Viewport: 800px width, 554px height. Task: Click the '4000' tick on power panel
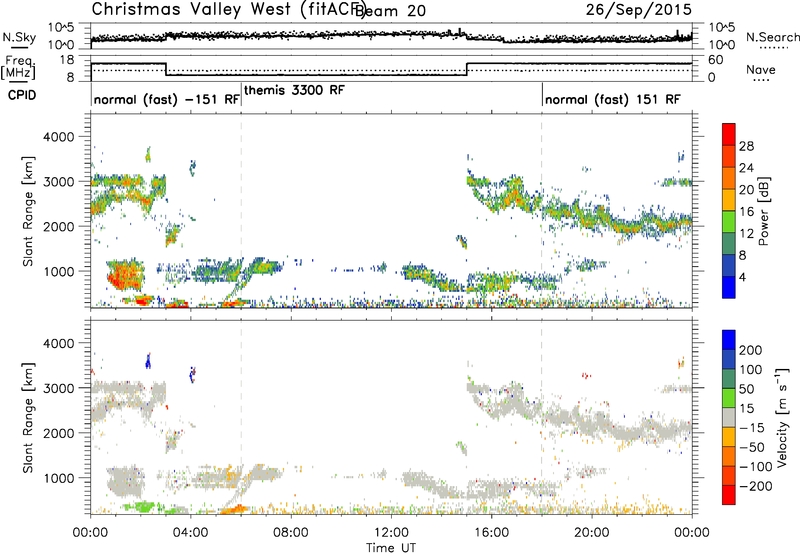click(59, 137)
